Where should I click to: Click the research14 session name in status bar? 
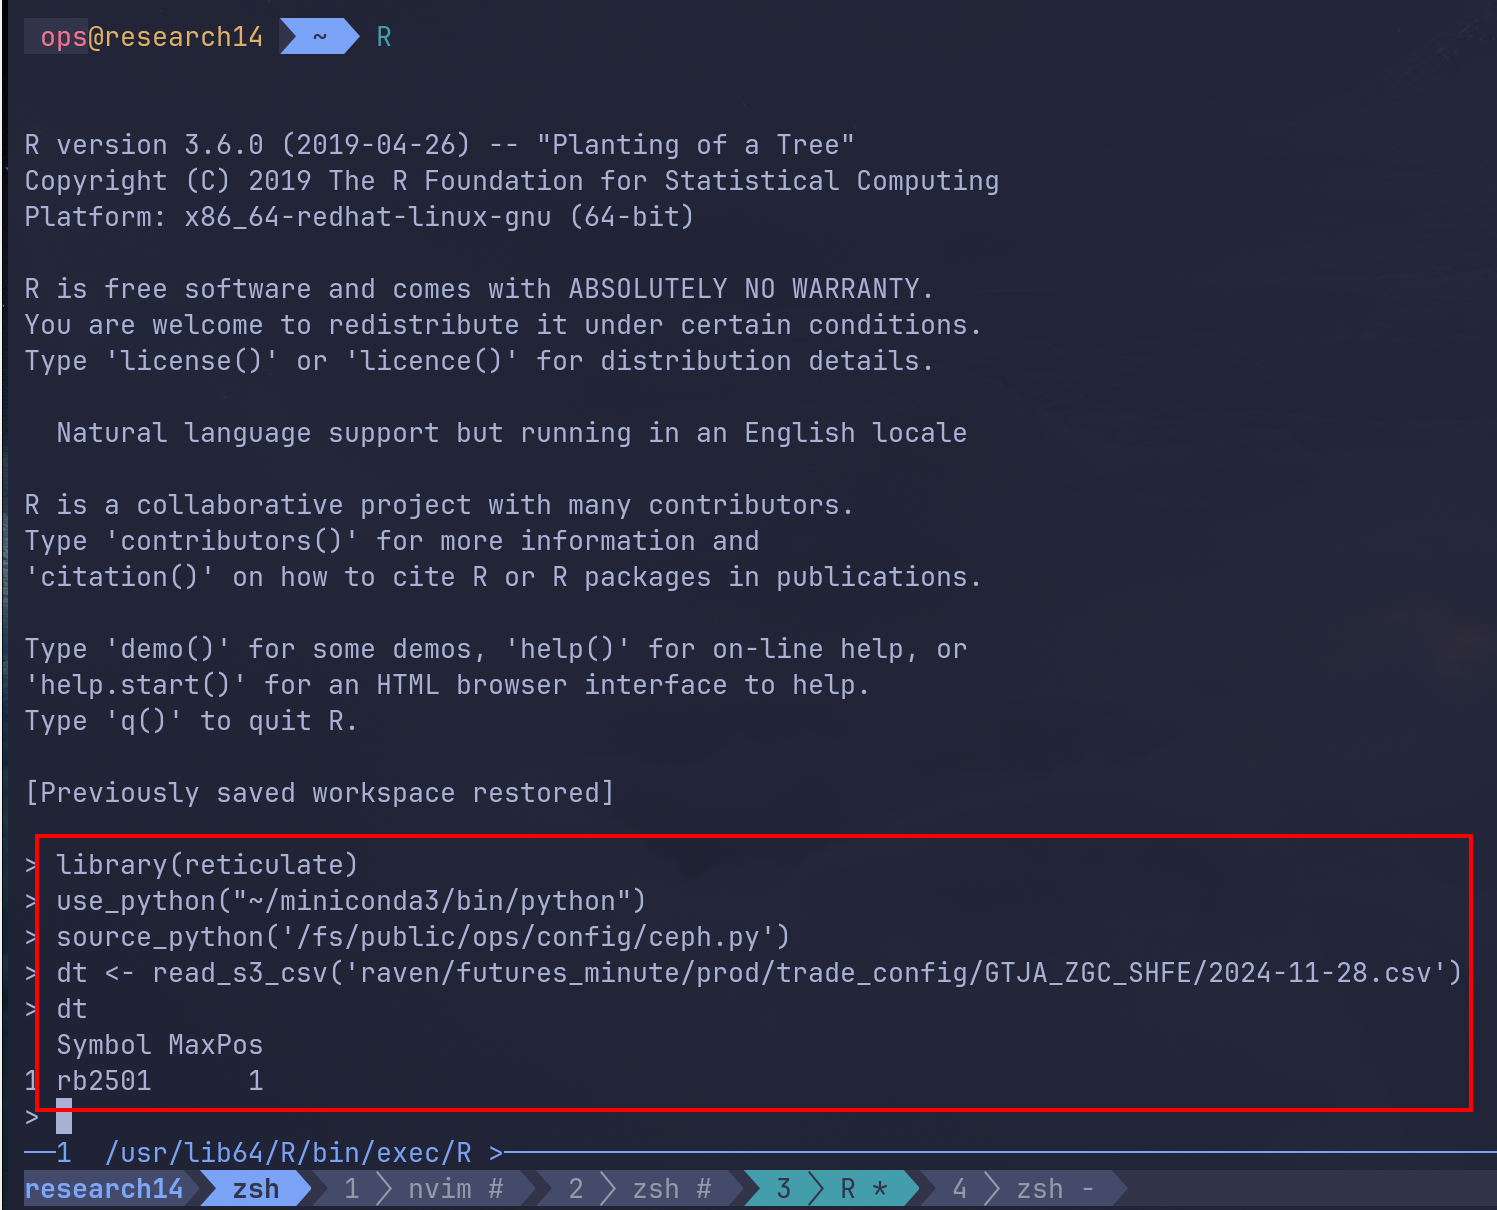(x=104, y=1189)
